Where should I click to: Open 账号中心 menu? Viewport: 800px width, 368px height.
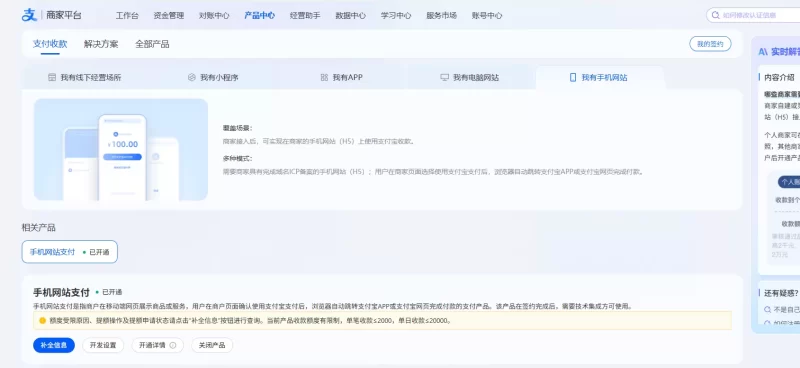487,15
